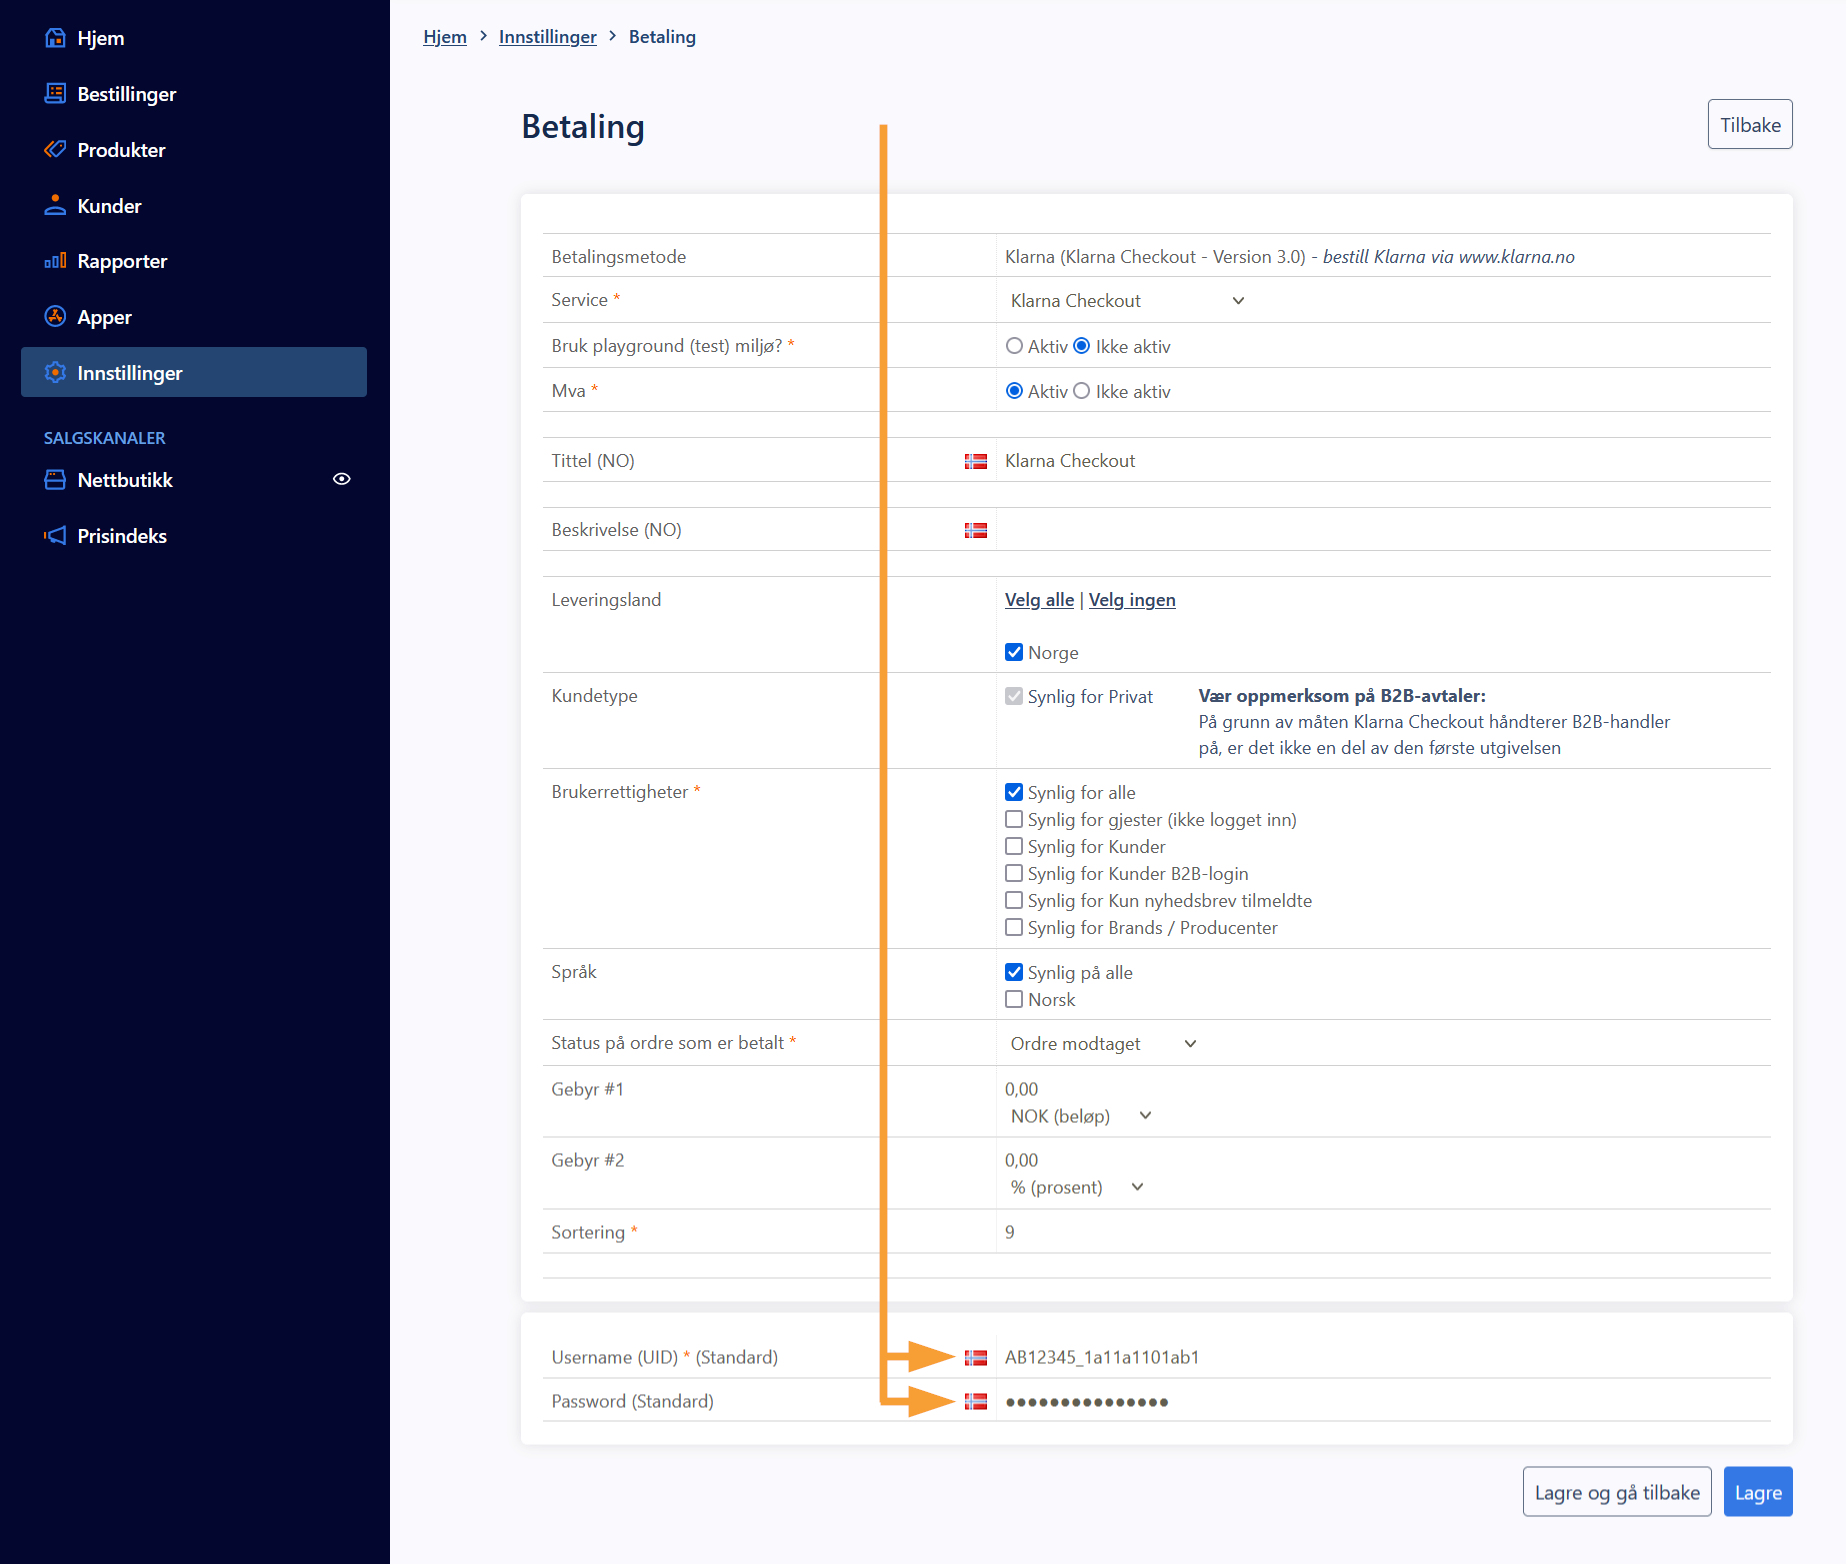Open the Ordre modtaget status dropdown
The image size is (1846, 1564).
pos(1103,1044)
